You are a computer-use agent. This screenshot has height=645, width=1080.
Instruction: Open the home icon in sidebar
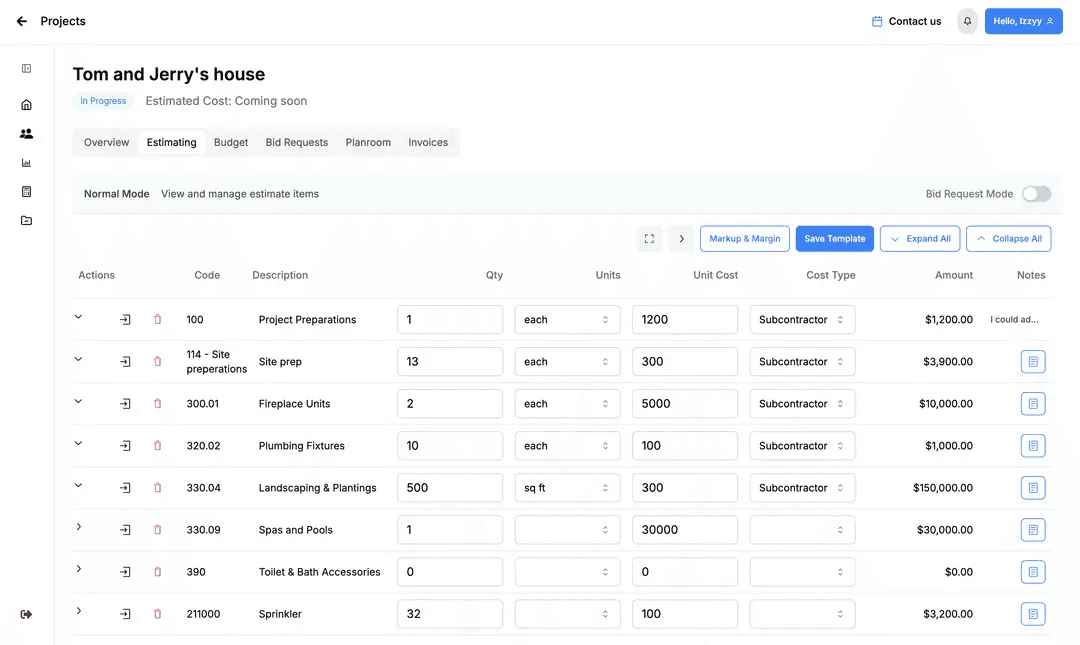[x=27, y=105]
